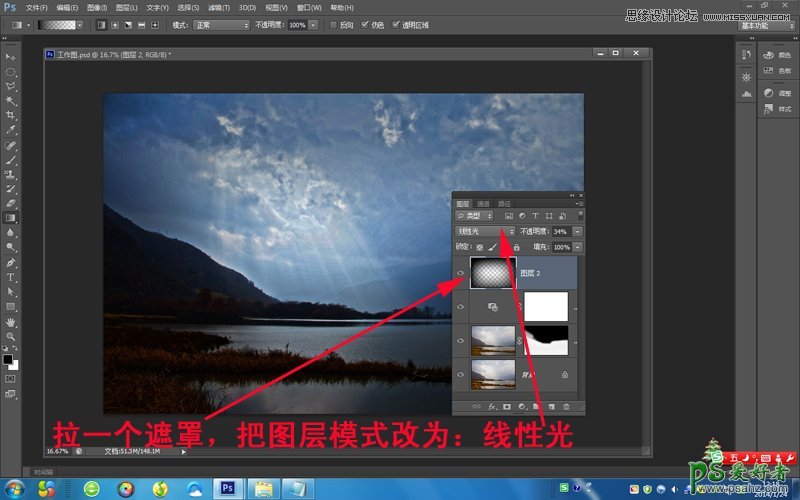Viewport: 800px width, 500px height.
Task: Select the Crop tool in toolbar
Action: tap(11, 115)
